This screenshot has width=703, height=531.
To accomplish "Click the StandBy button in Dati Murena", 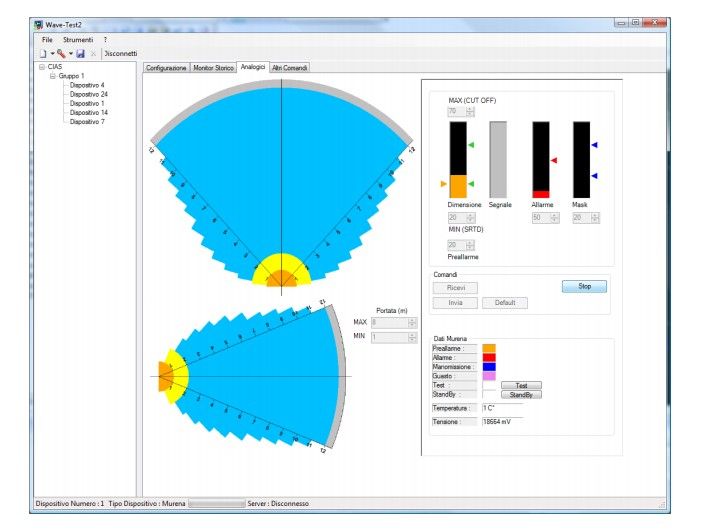I will (521, 395).
